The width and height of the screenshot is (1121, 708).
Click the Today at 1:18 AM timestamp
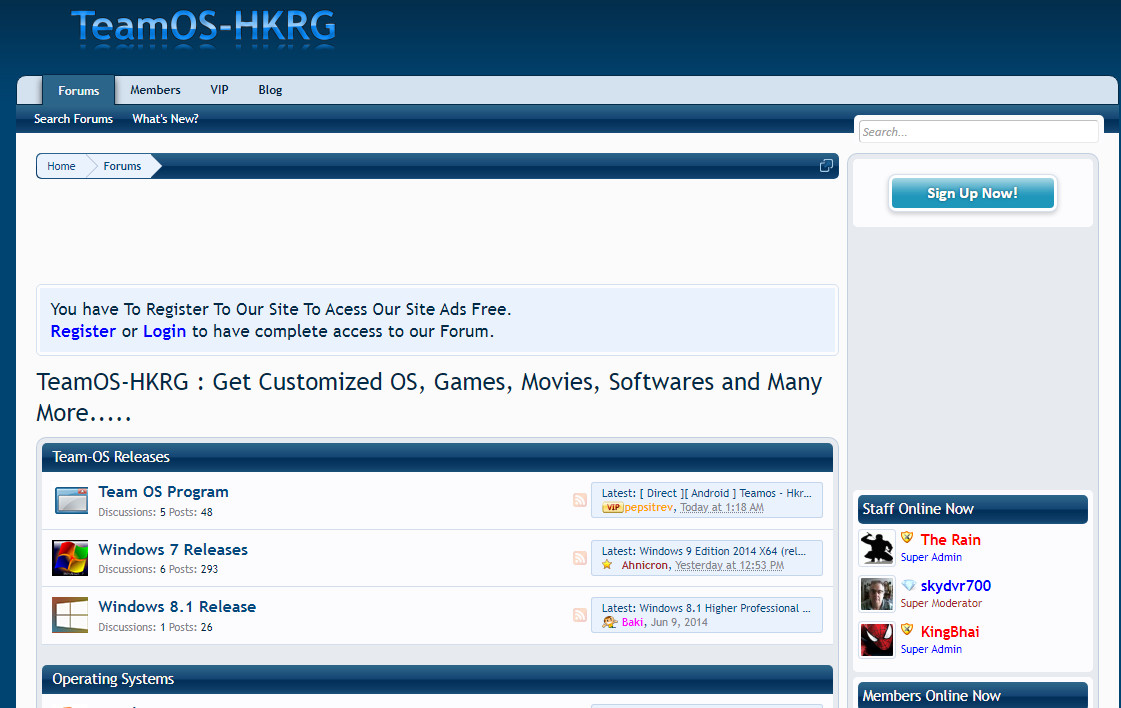pos(721,508)
